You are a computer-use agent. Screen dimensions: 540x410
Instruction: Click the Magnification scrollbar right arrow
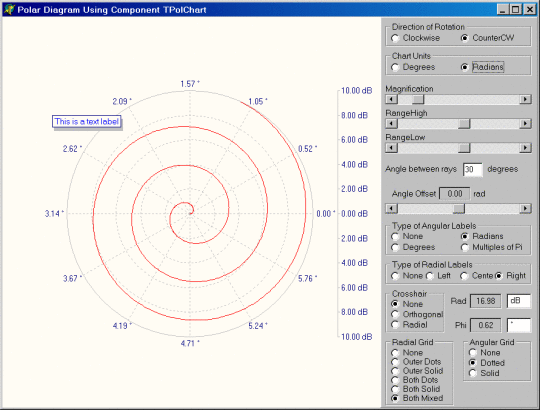click(x=525, y=99)
